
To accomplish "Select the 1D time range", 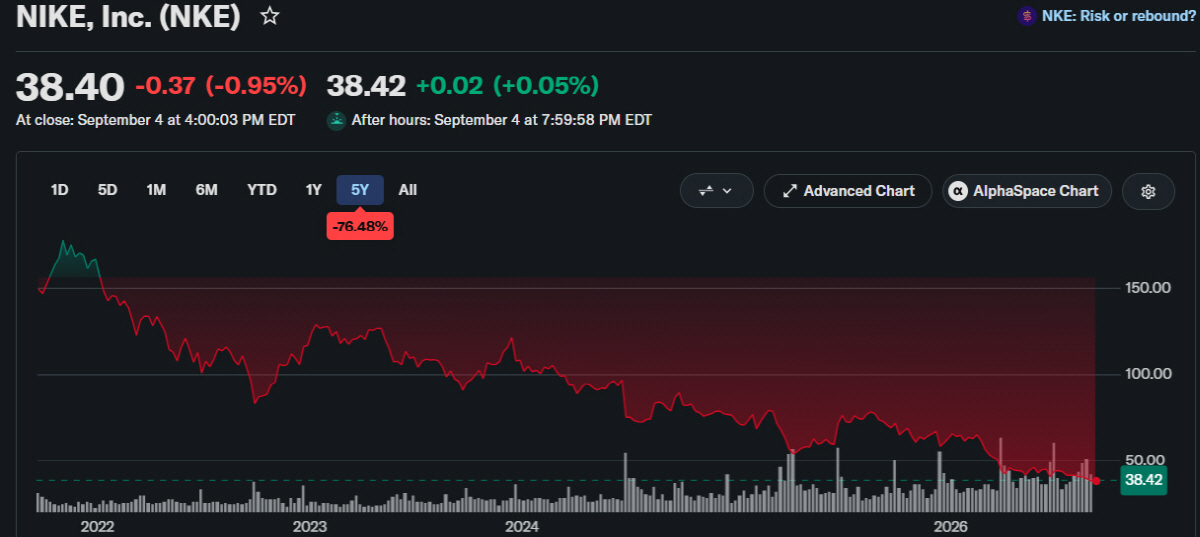I will pyautogui.click(x=60, y=190).
